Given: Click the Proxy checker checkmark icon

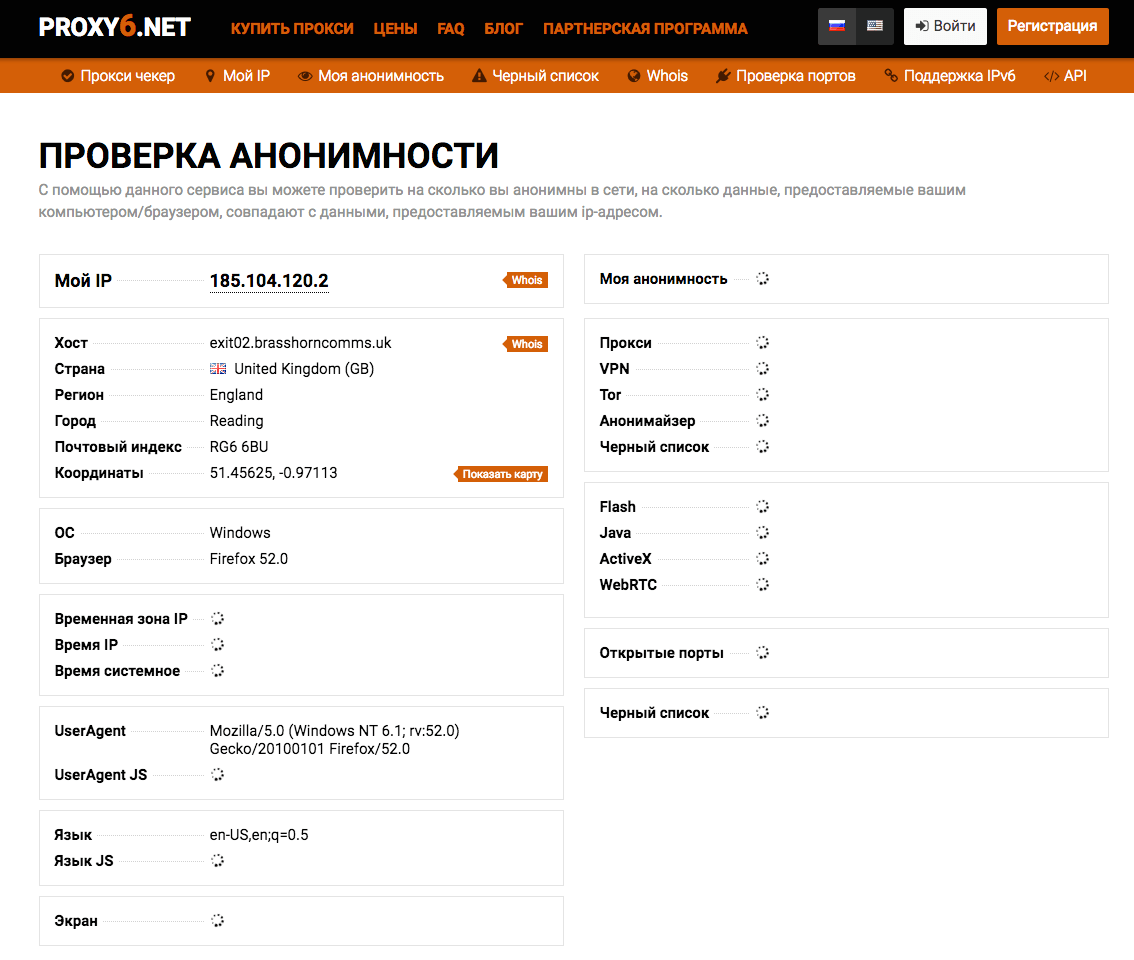Looking at the screenshot, I should (67, 76).
